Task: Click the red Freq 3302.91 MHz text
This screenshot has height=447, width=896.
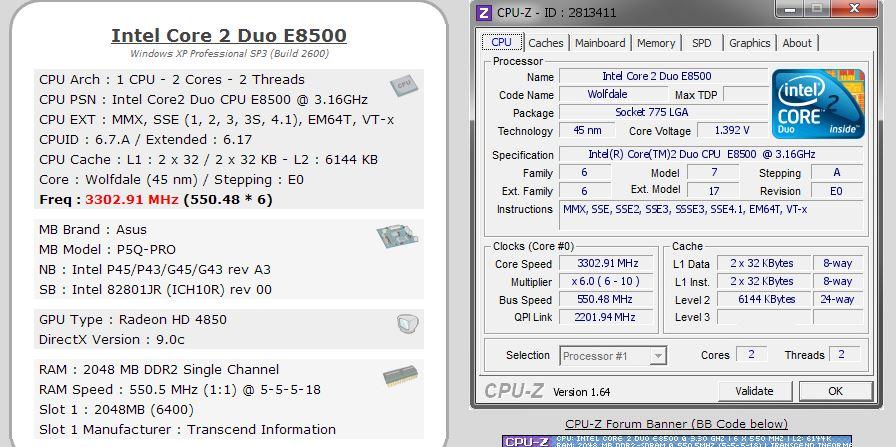Action: (x=132, y=199)
